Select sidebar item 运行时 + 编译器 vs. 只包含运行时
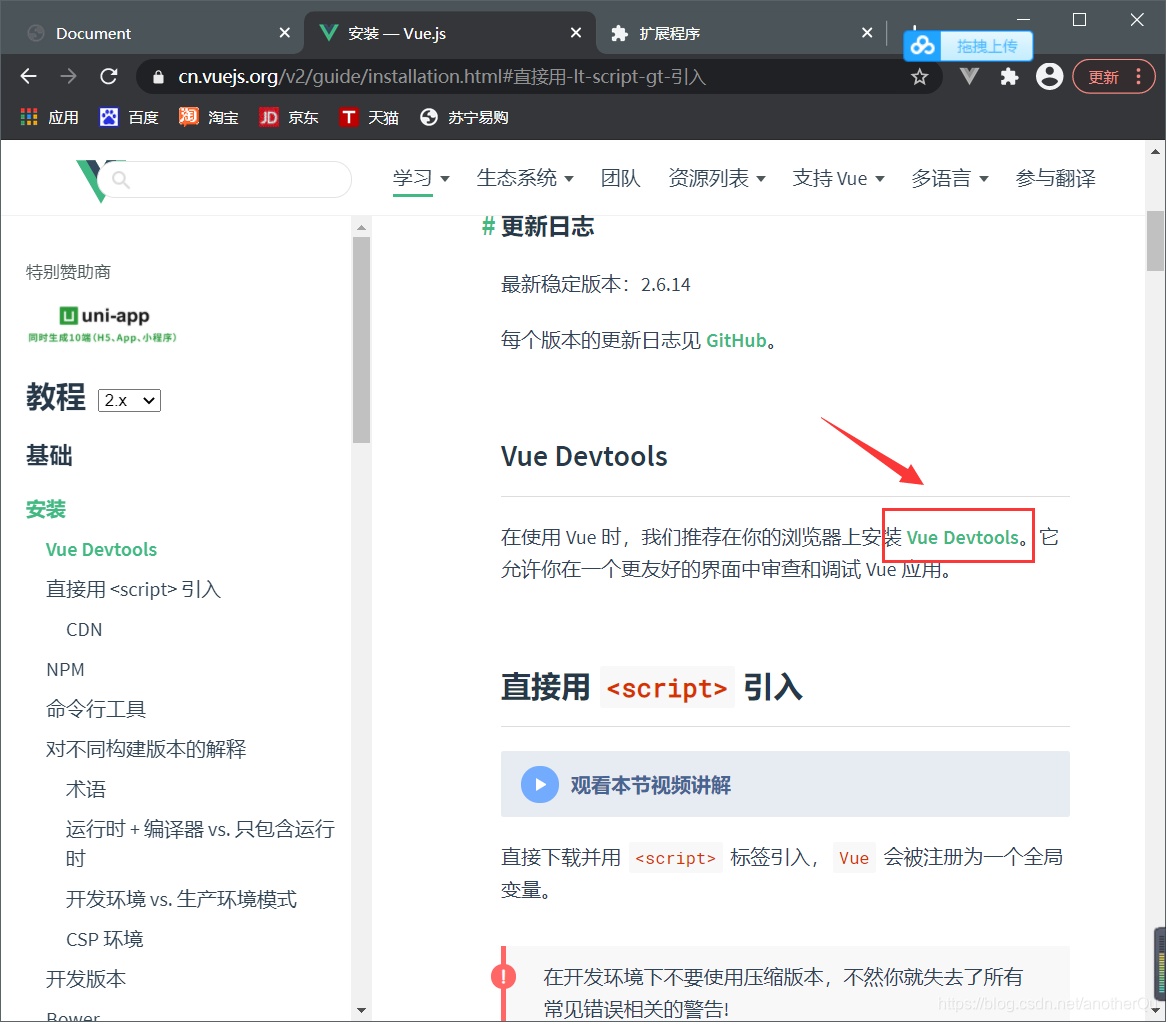 200,843
